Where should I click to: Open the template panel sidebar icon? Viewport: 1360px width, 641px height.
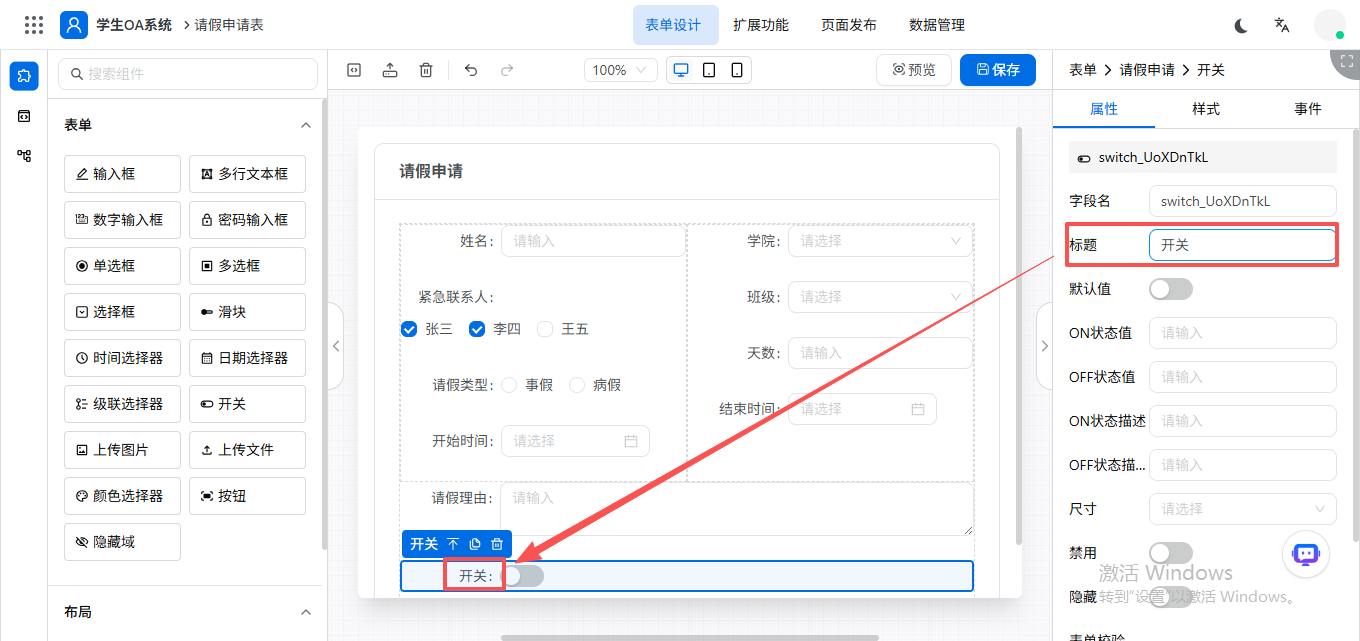coord(24,116)
